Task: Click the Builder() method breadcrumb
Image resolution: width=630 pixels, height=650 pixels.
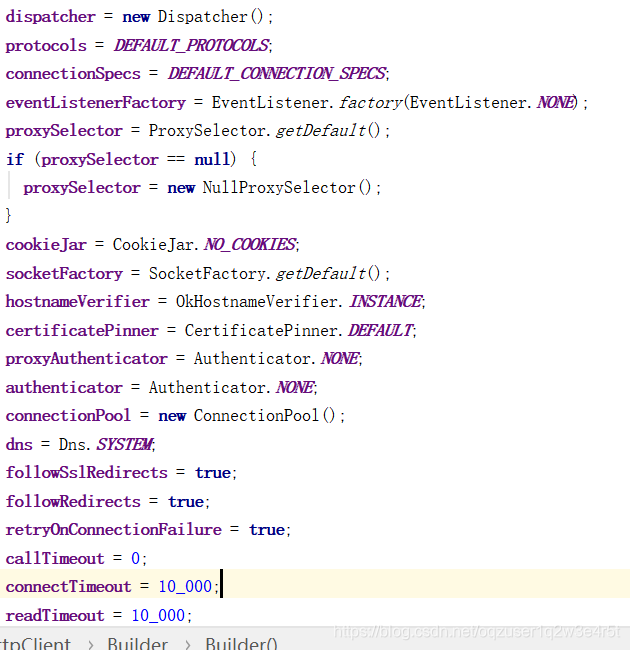Action: click(x=241, y=644)
